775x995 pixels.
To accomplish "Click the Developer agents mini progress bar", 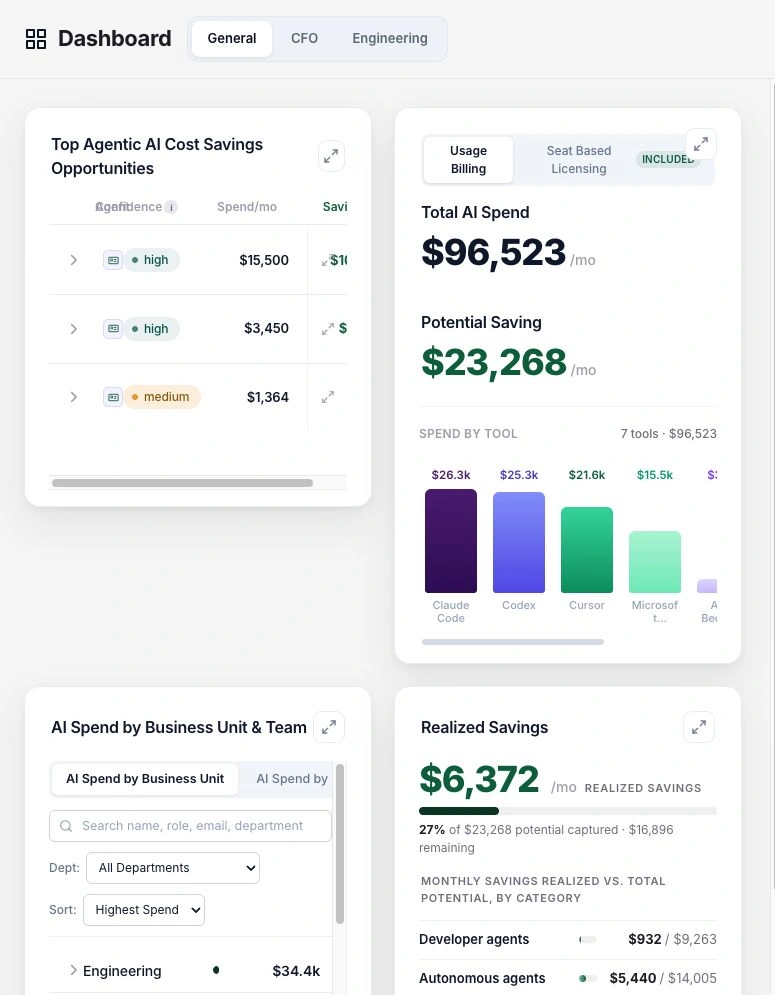I will 588,940.
